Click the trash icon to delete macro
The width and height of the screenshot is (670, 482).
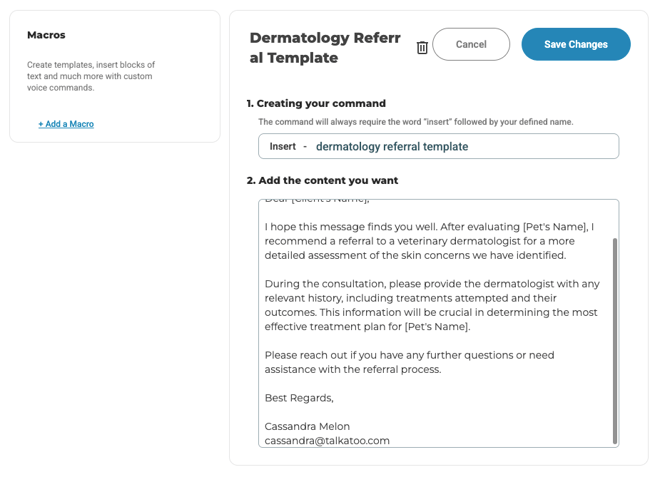click(422, 47)
